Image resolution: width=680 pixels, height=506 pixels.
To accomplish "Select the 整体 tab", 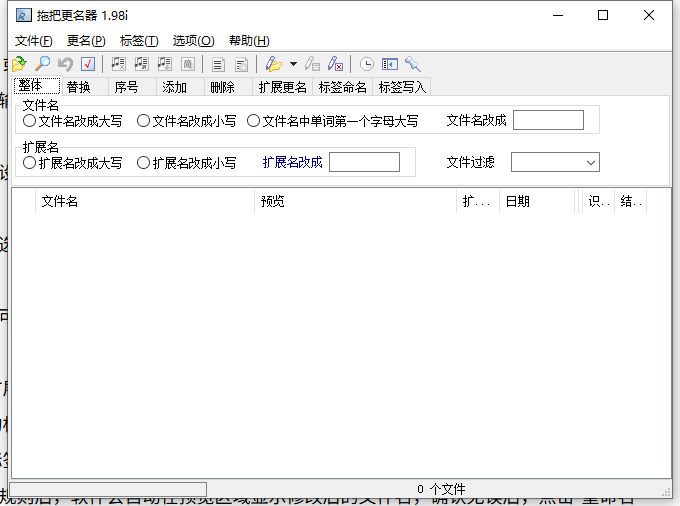I will pos(37,85).
